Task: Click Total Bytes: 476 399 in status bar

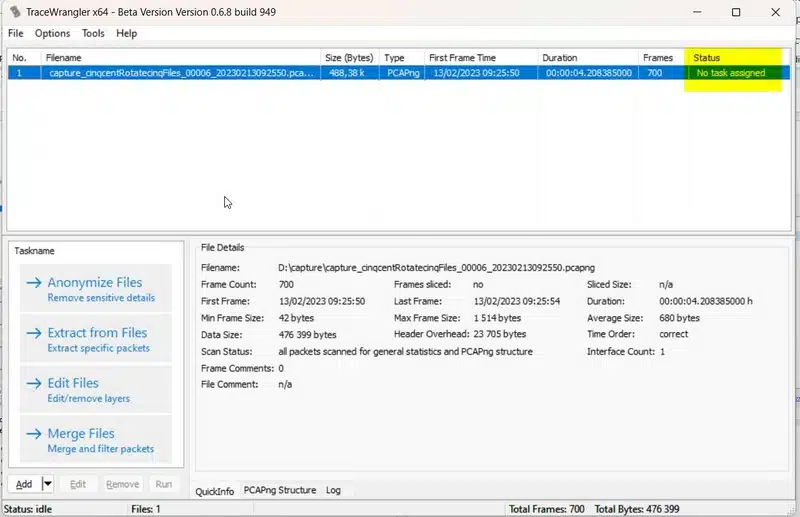Action: click(x=637, y=509)
